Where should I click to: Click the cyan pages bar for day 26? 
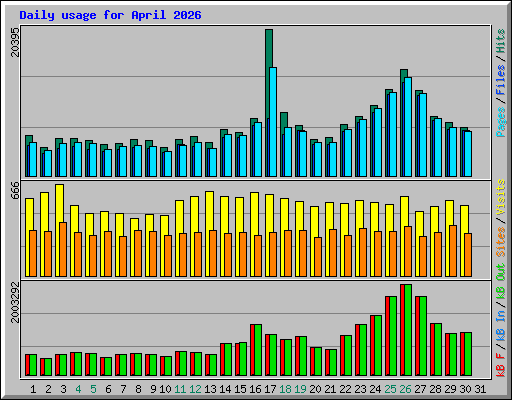(408, 127)
